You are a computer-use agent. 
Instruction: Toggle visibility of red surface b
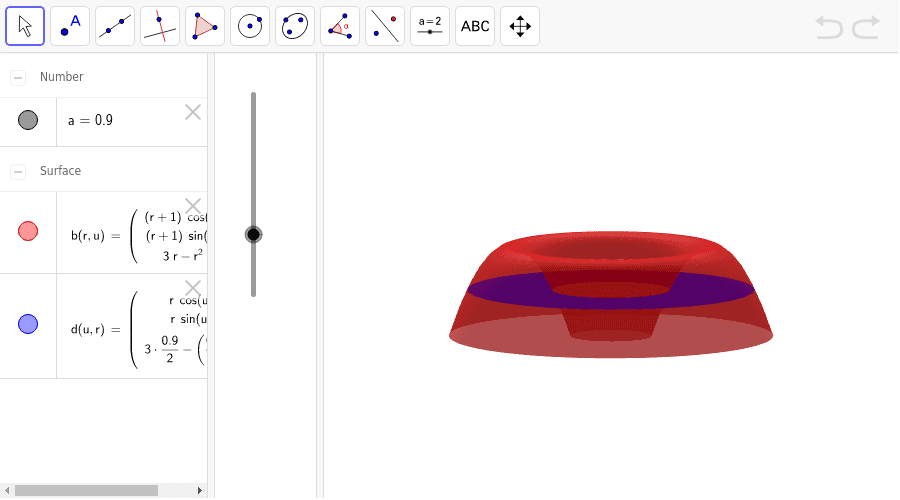[x=28, y=231]
